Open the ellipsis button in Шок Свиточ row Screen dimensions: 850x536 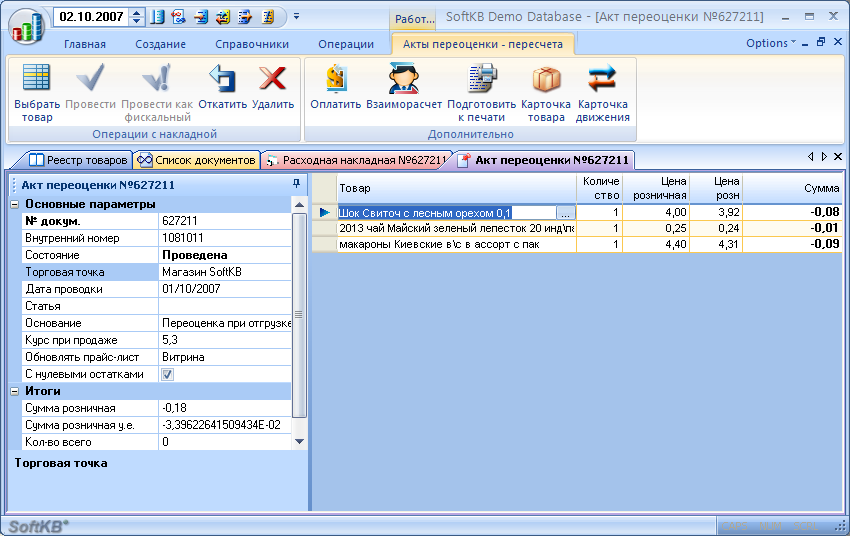click(x=565, y=213)
